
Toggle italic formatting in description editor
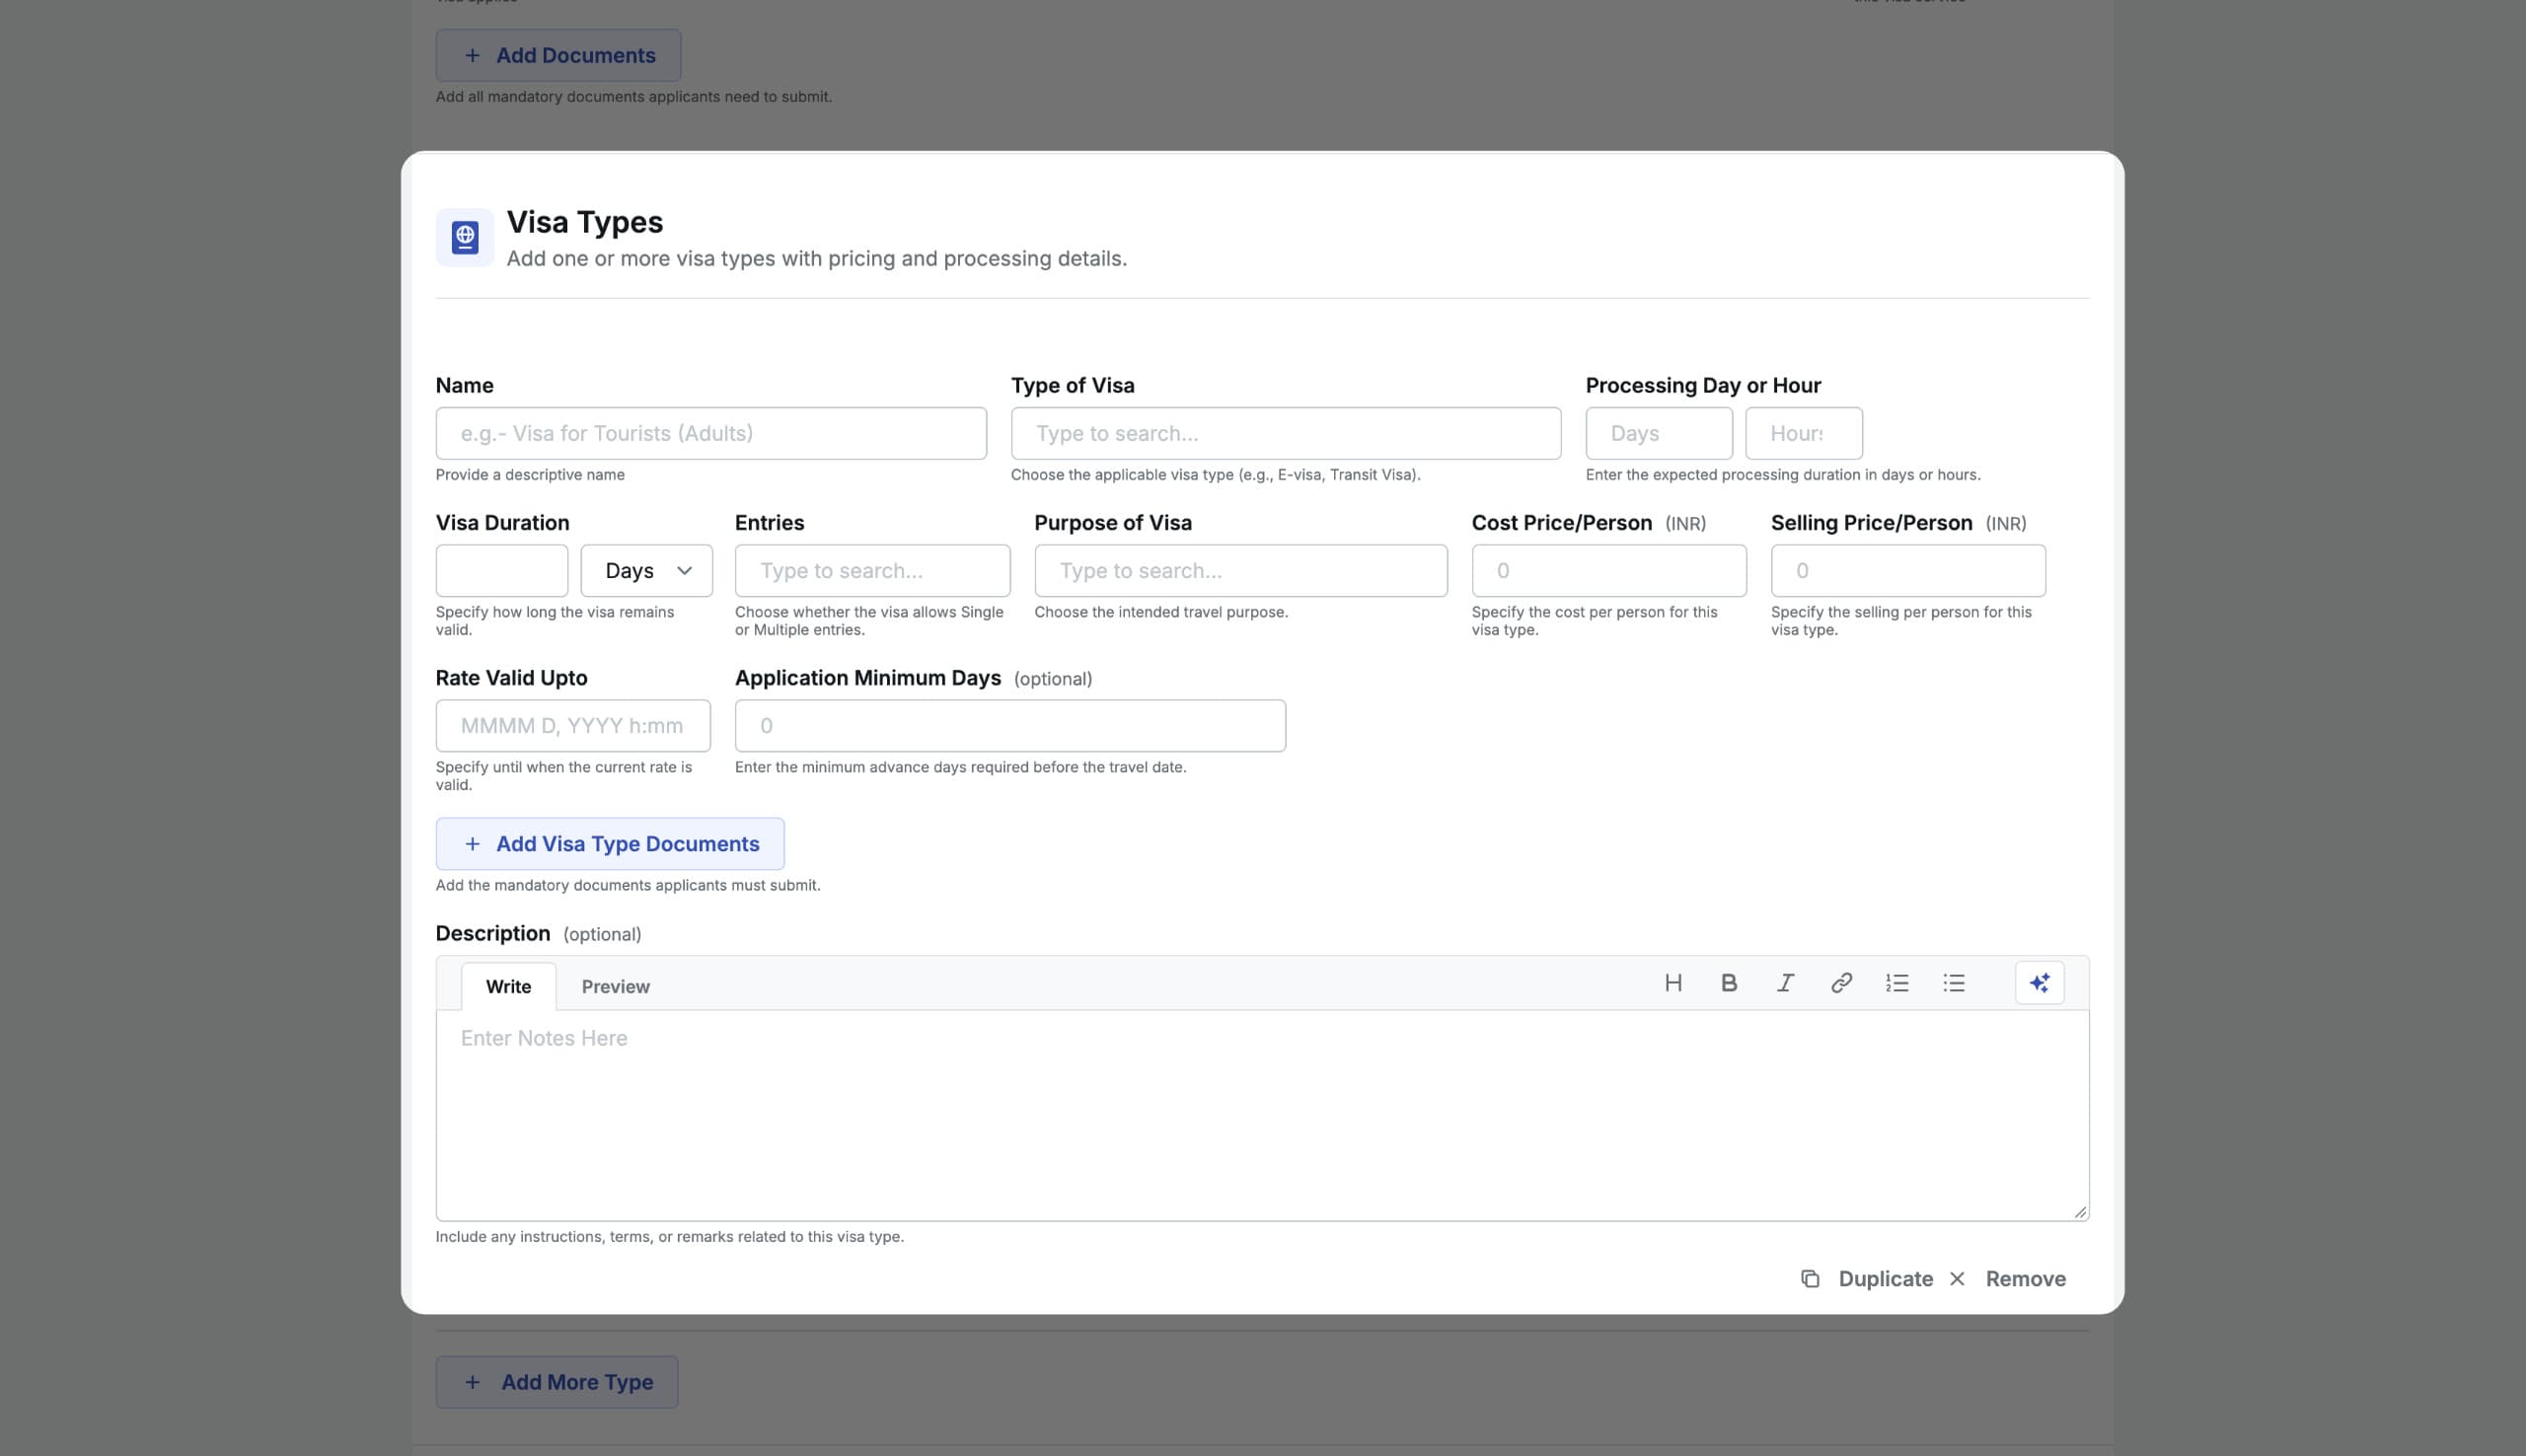point(1785,983)
